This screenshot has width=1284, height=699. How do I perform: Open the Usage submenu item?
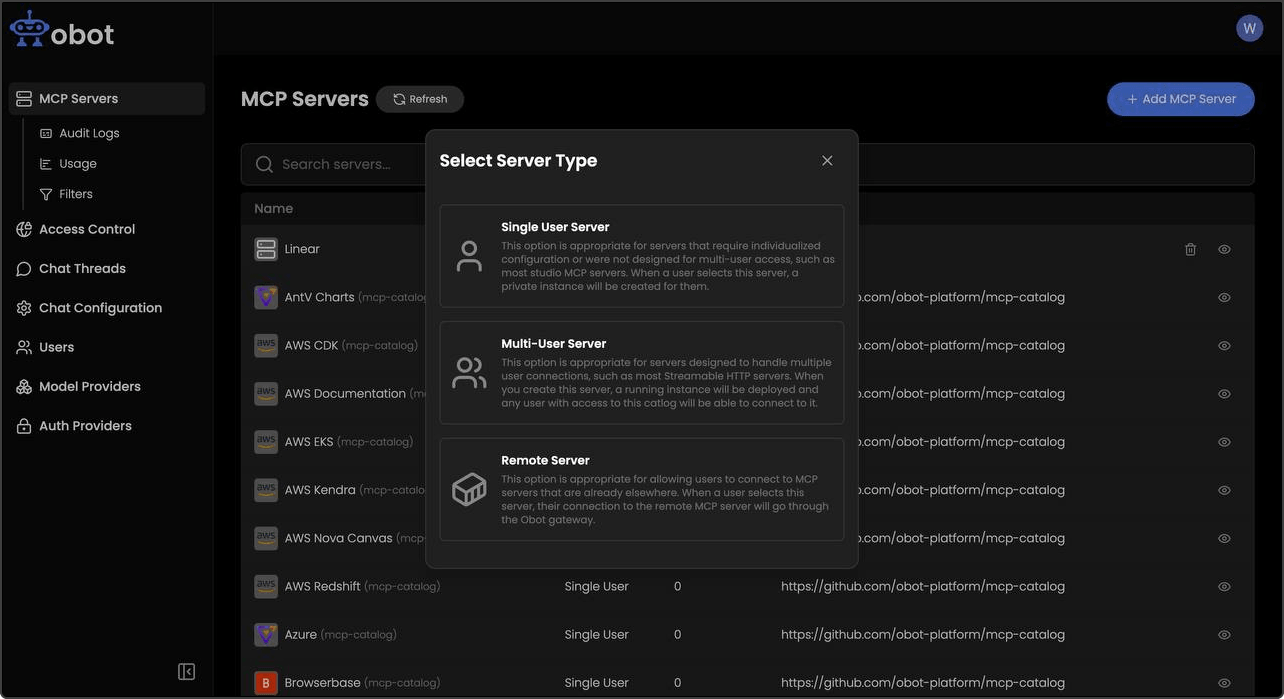pyautogui.click(x=77, y=164)
